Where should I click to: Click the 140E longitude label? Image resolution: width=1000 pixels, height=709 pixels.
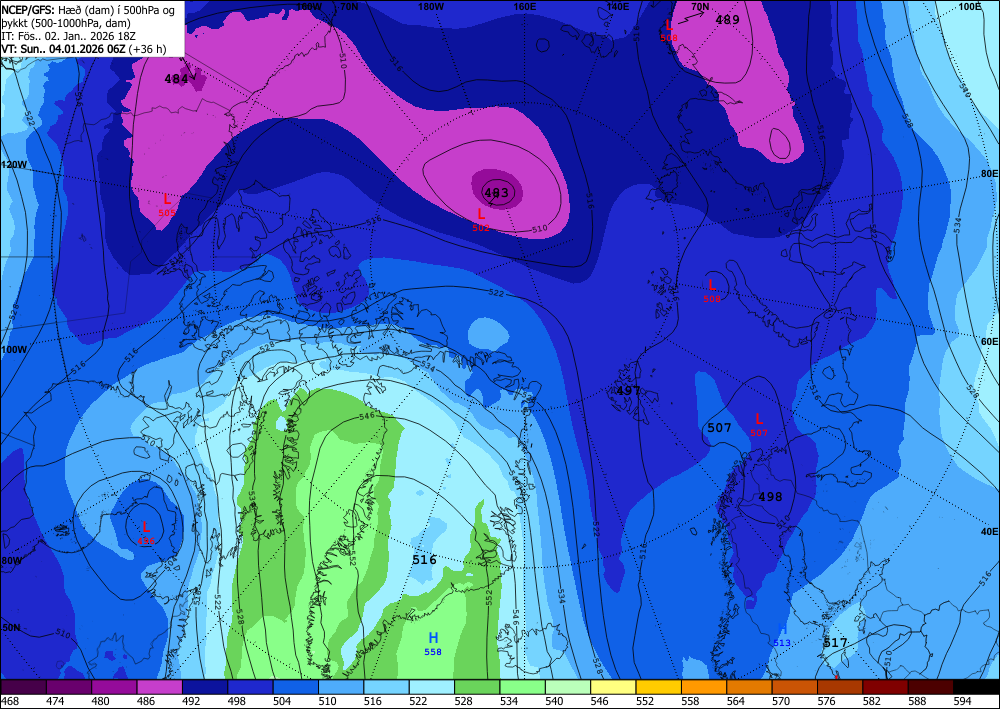pos(617,6)
